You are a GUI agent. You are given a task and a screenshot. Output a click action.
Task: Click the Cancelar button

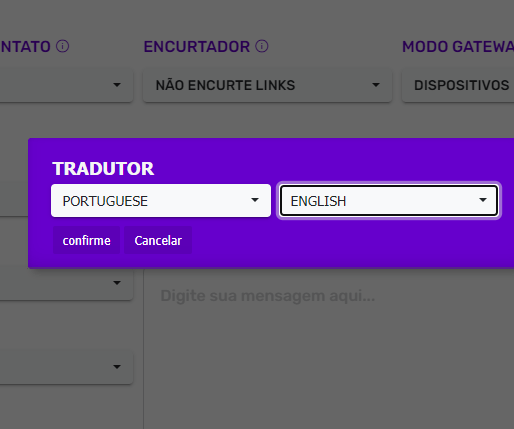pos(158,240)
